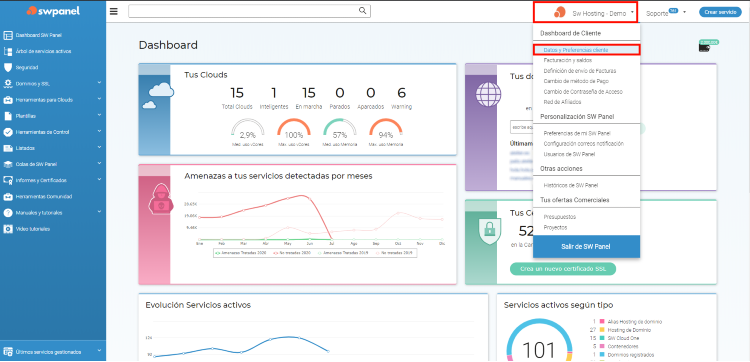The image size is (750, 362).
Task: Click the Colas de SW Panel icon
Action: [8, 164]
